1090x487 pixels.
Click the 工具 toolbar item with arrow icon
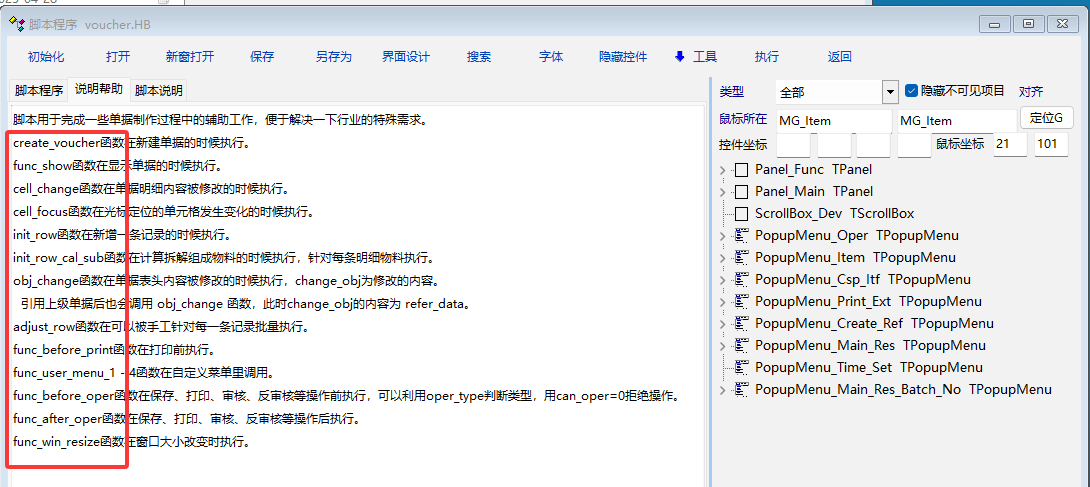(696, 57)
